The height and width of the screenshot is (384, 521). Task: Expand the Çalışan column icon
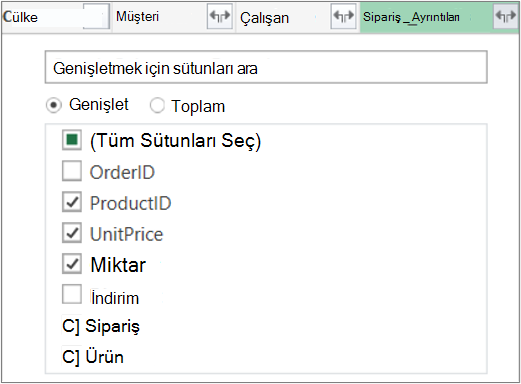343,16
